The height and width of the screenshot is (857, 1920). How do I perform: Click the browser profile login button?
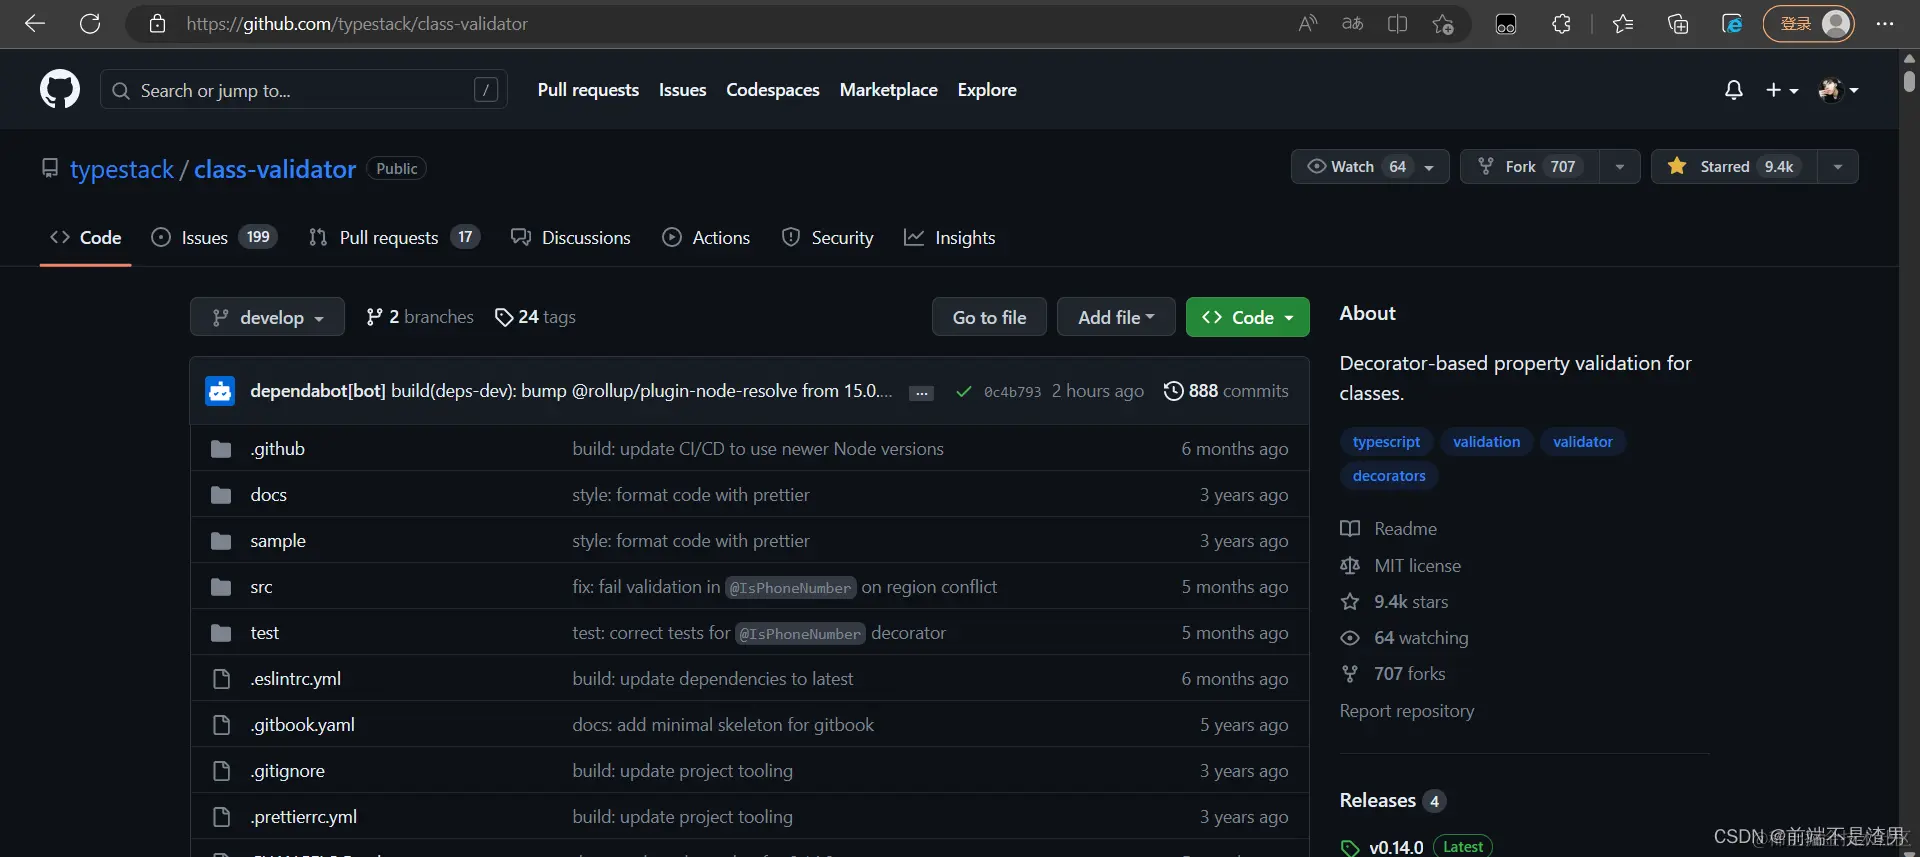[1808, 24]
